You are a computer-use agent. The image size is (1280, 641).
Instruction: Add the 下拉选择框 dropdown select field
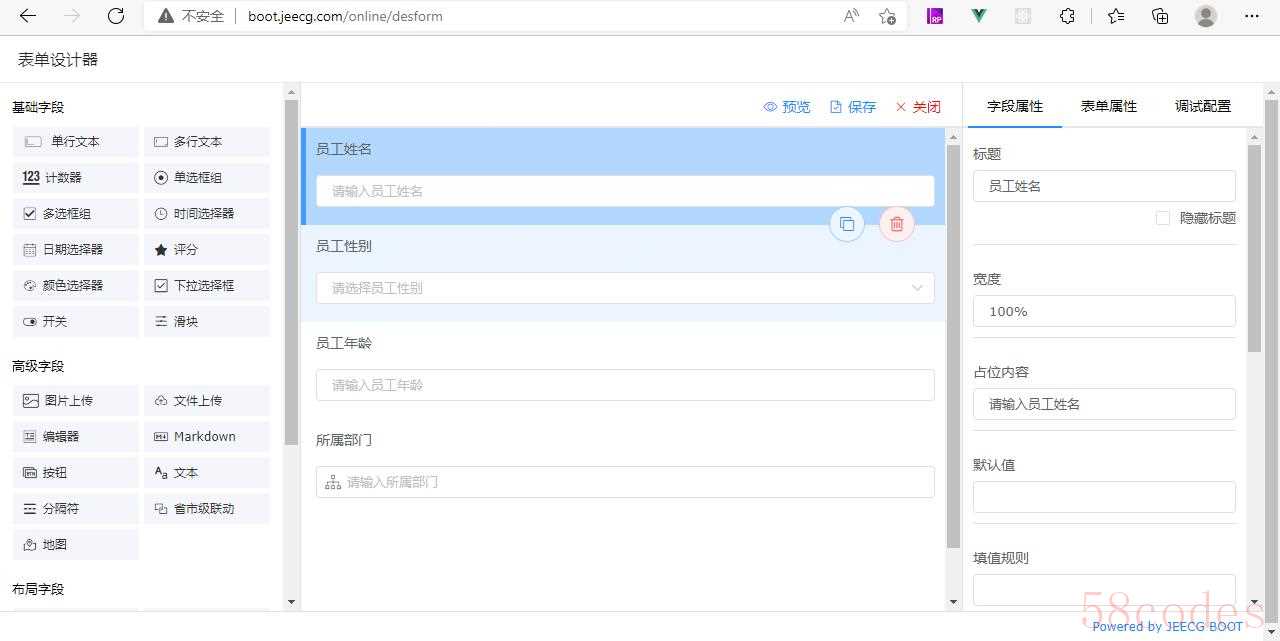point(207,286)
